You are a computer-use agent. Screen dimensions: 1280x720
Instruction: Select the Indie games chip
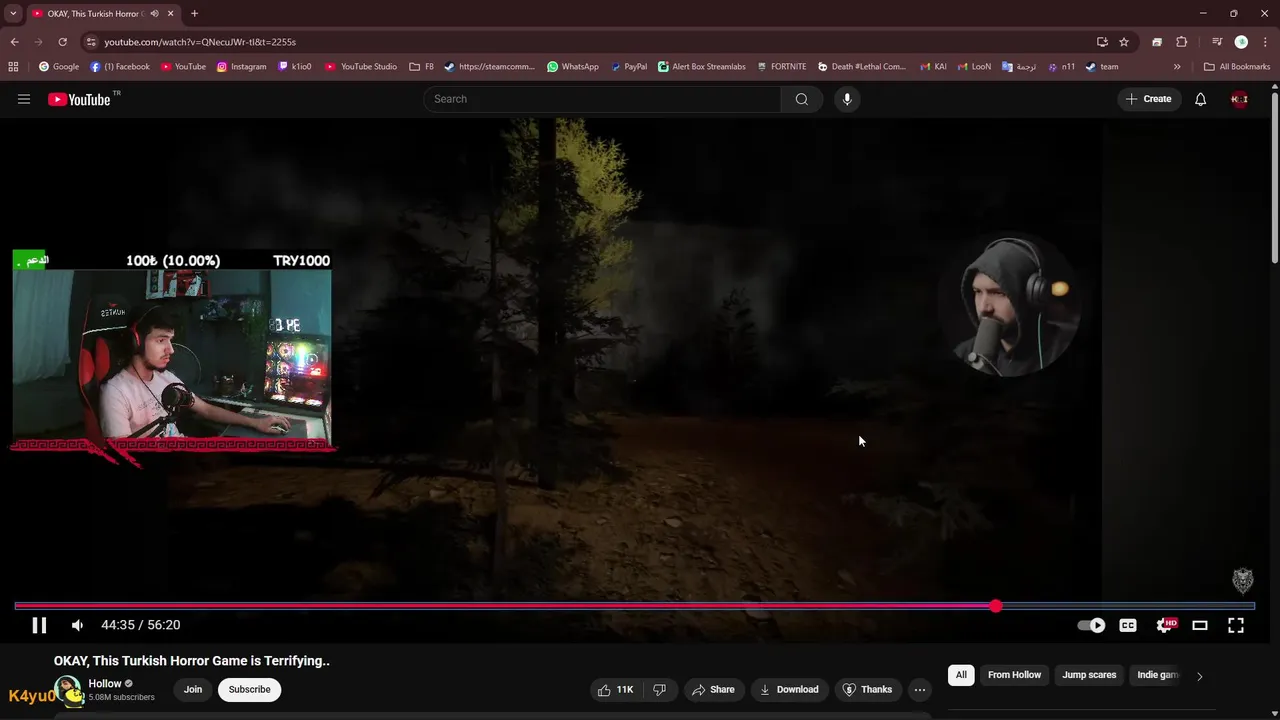1157,675
